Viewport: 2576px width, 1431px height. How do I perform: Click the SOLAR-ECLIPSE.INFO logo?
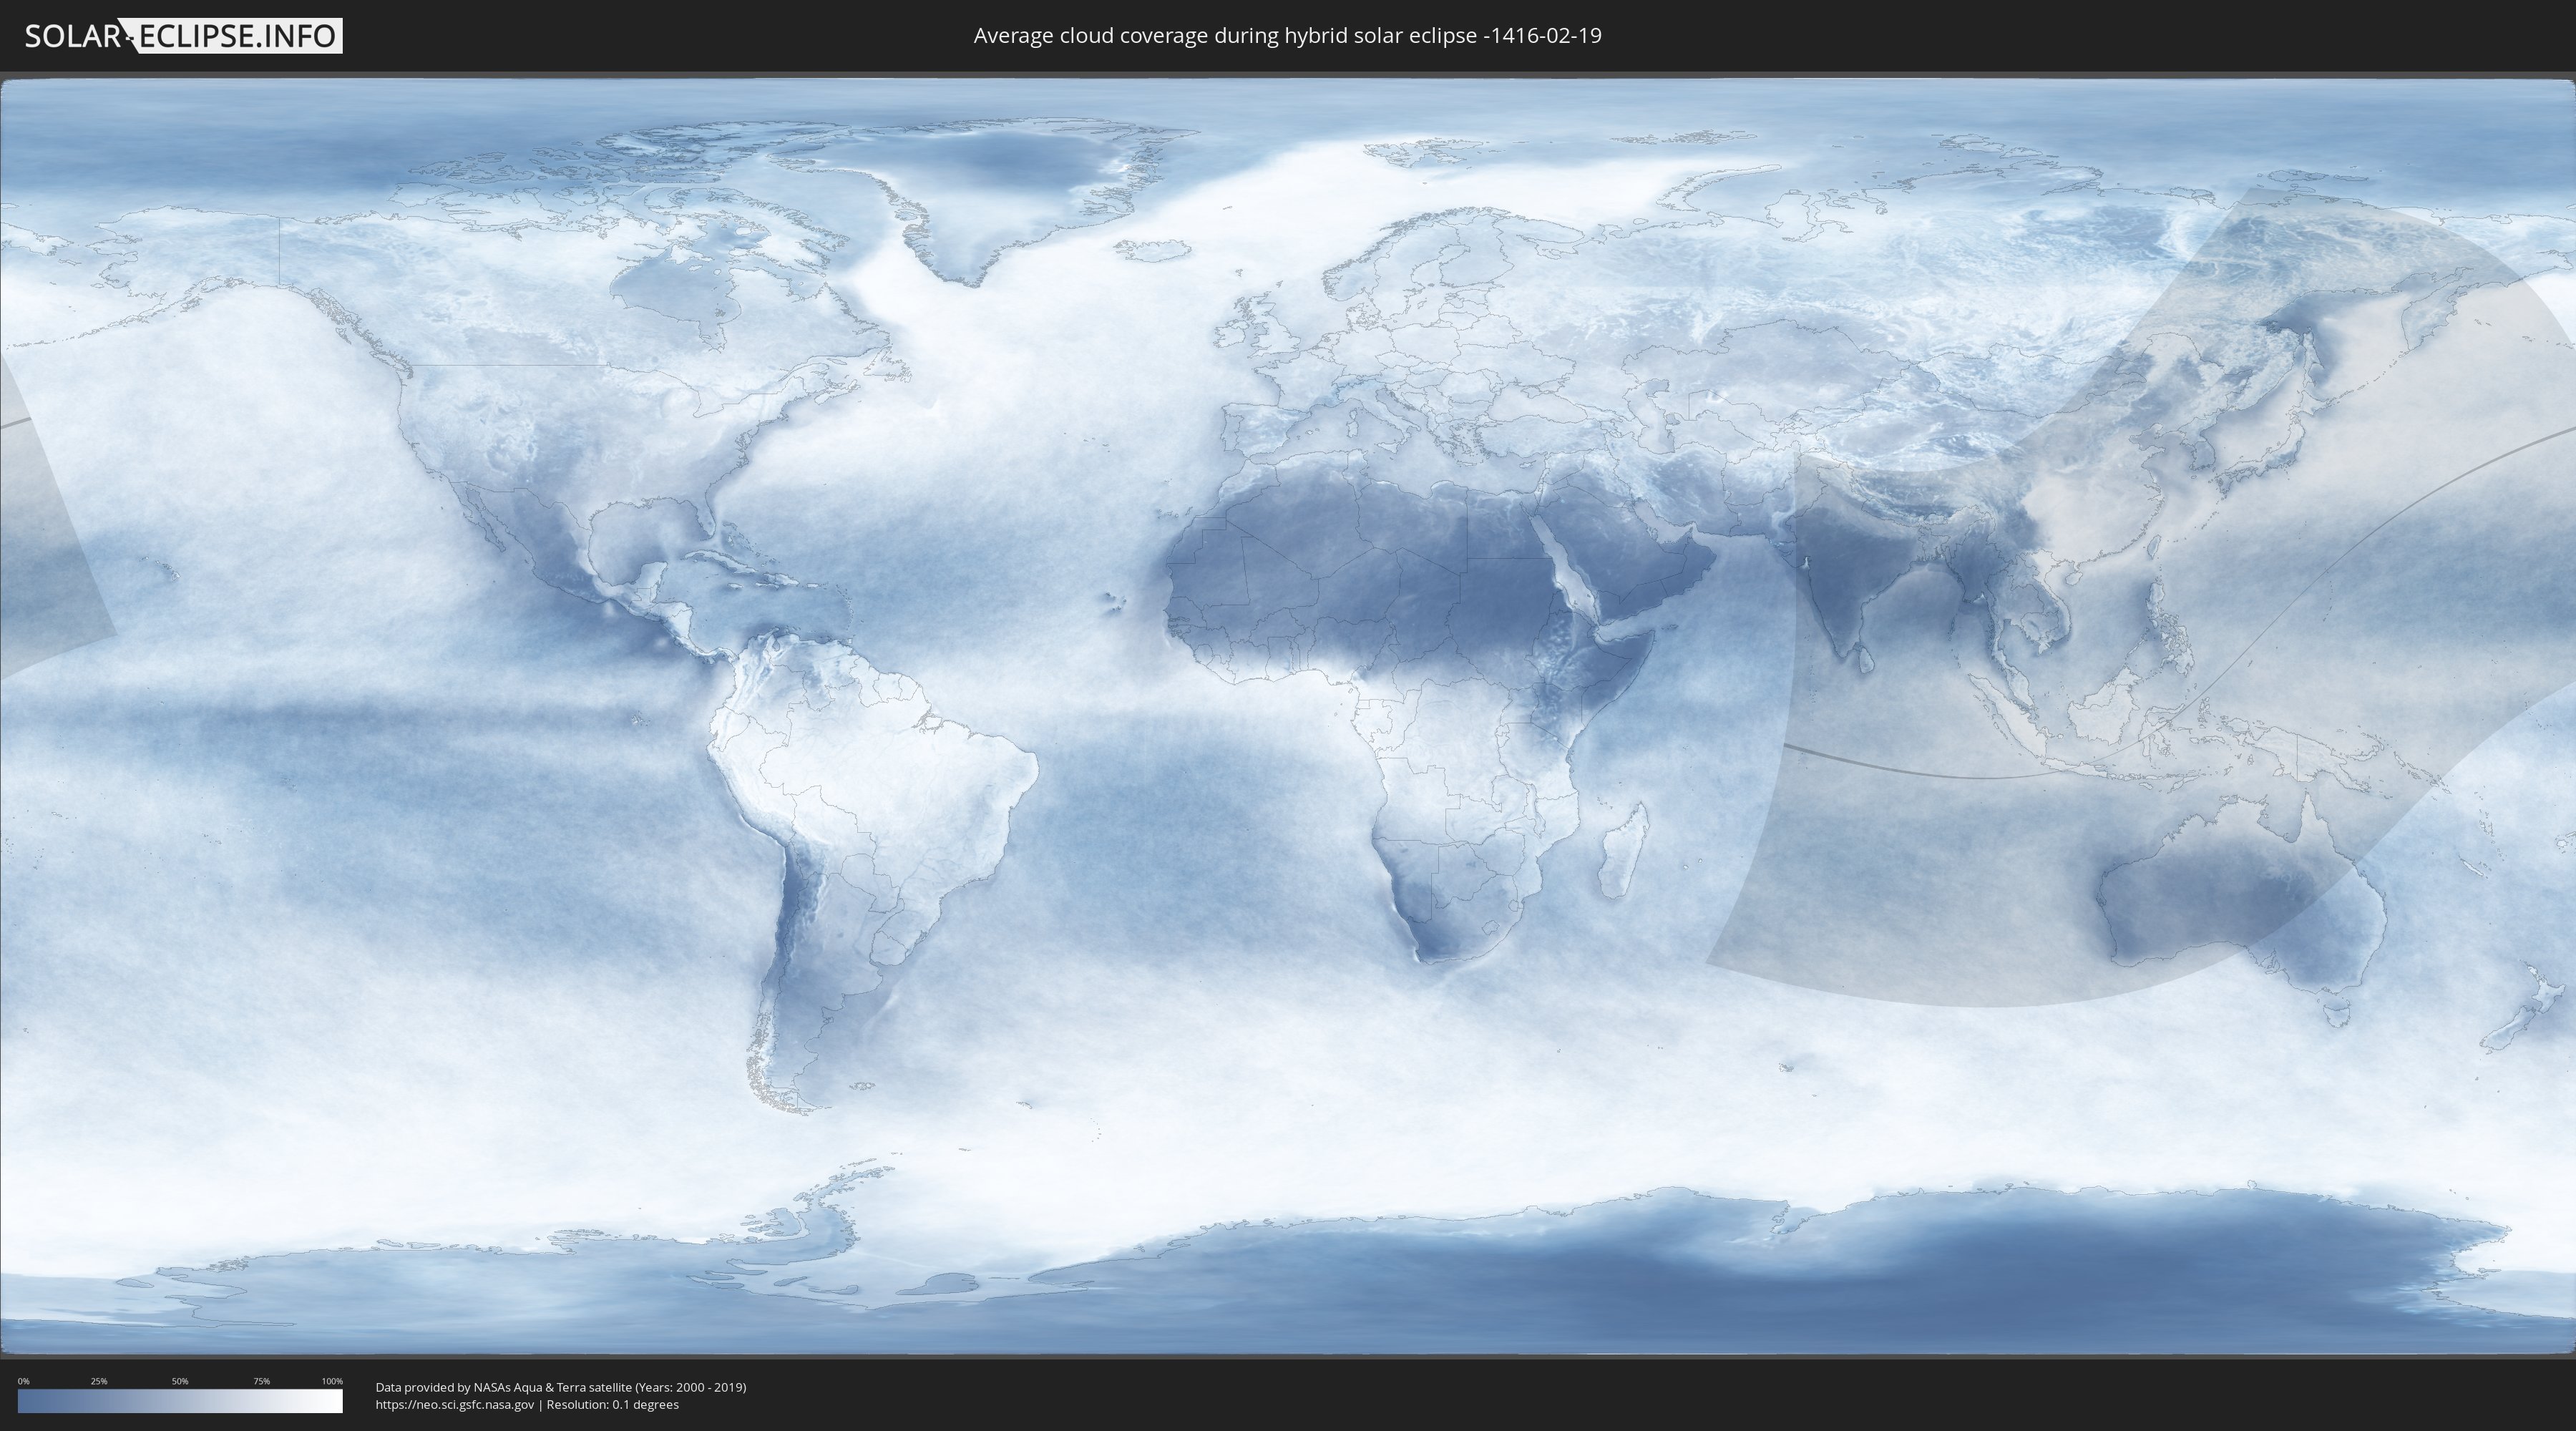pyautogui.click(x=183, y=36)
